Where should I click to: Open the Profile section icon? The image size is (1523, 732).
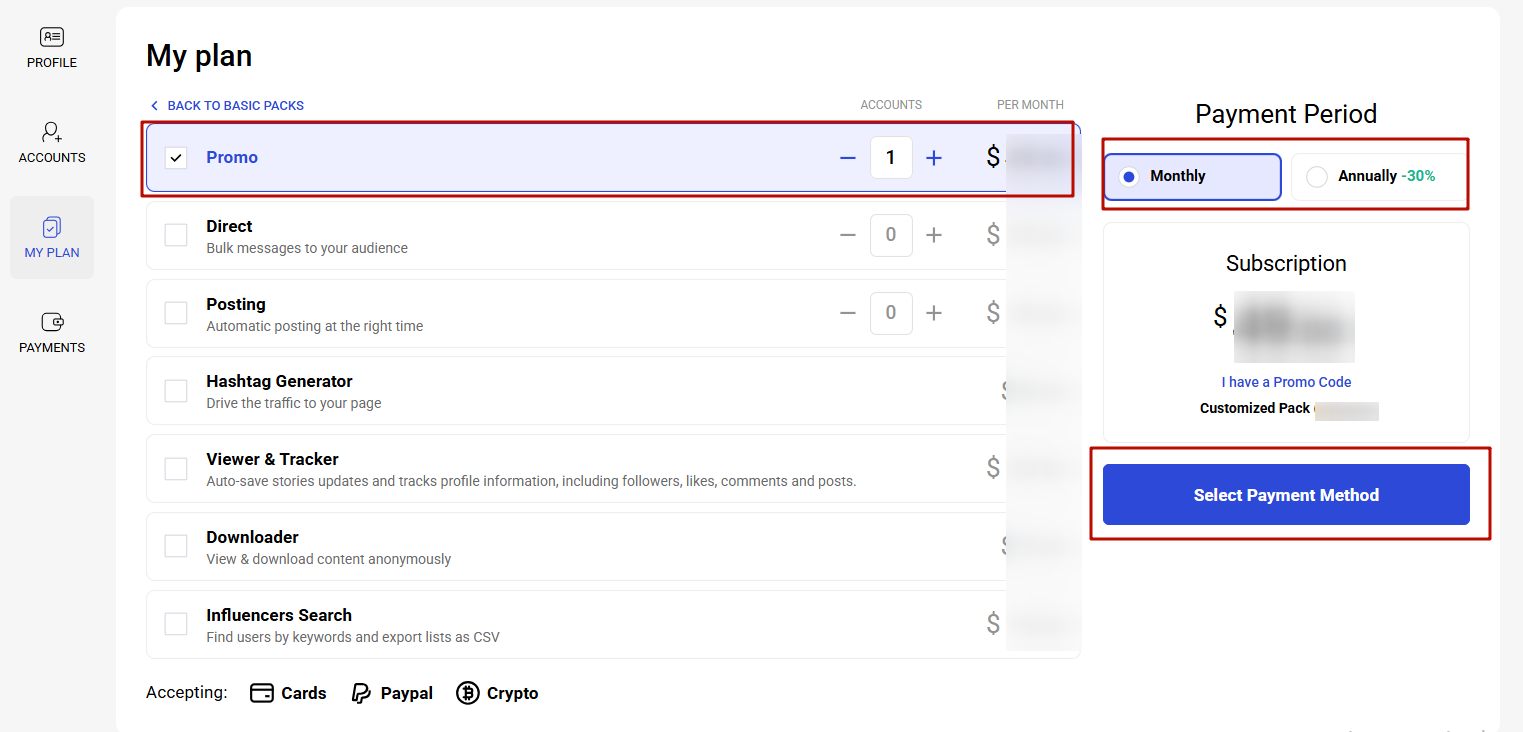[52, 38]
